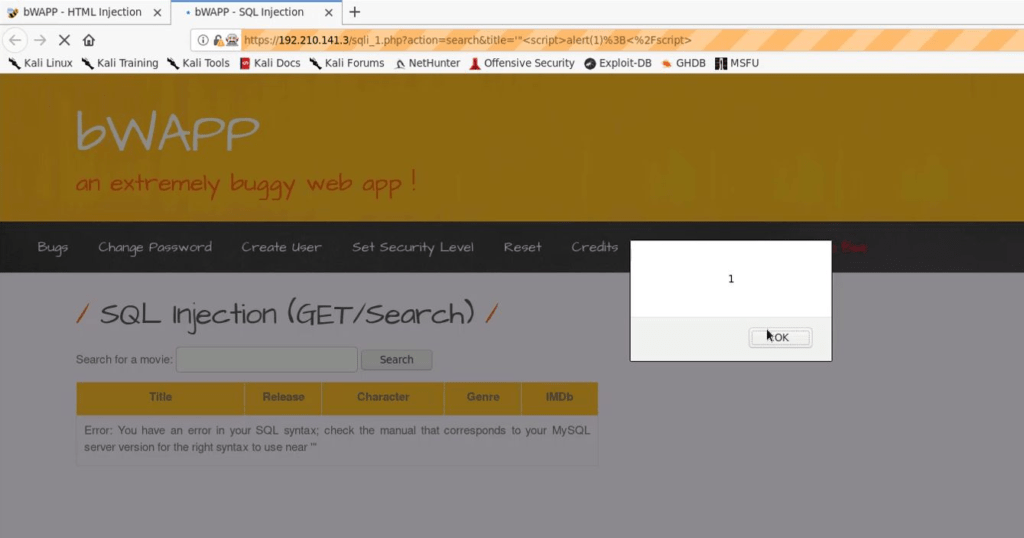Open a new tab with the plus button

354,12
